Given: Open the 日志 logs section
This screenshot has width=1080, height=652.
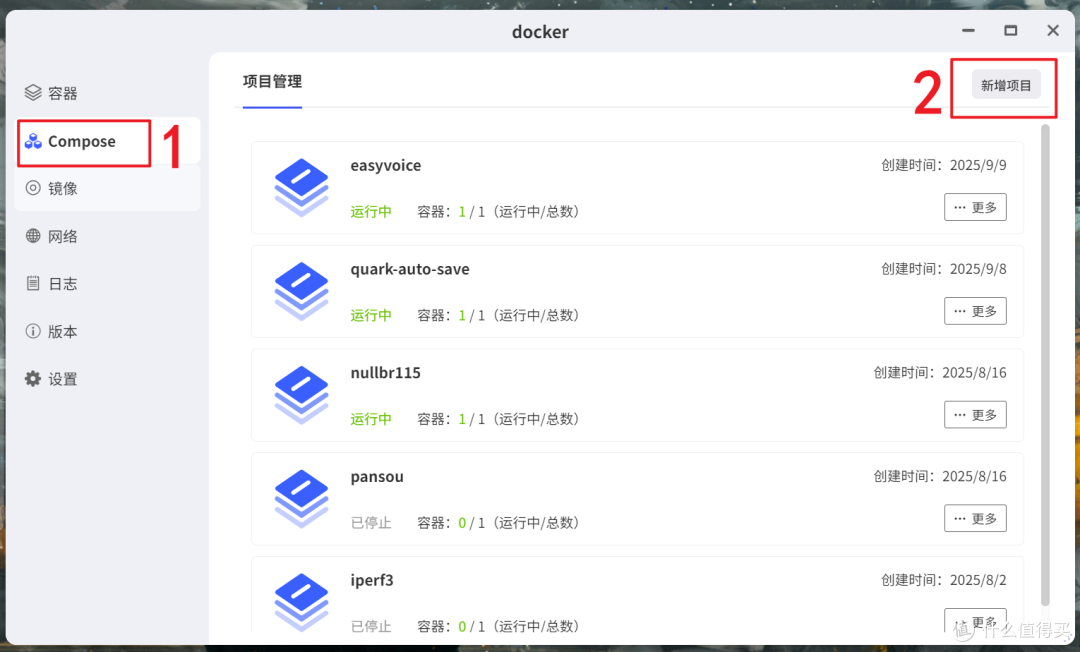Looking at the screenshot, I should 107,284.
